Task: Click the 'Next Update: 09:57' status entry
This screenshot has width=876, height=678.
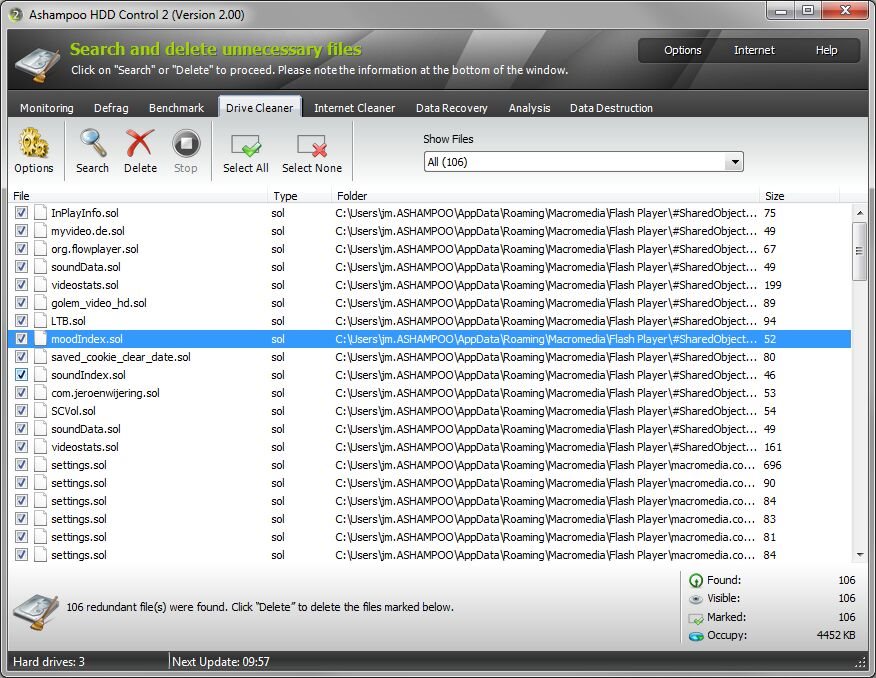Action: coord(221,662)
